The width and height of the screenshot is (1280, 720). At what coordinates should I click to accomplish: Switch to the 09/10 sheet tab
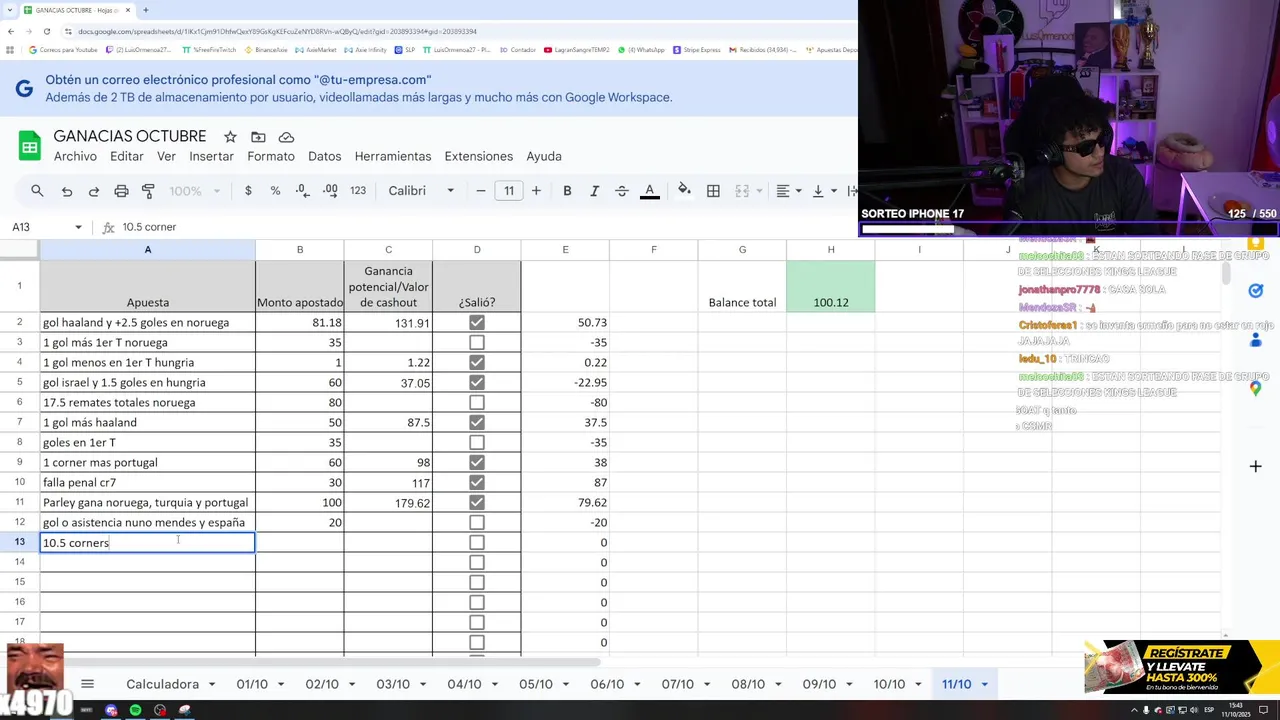click(x=819, y=684)
